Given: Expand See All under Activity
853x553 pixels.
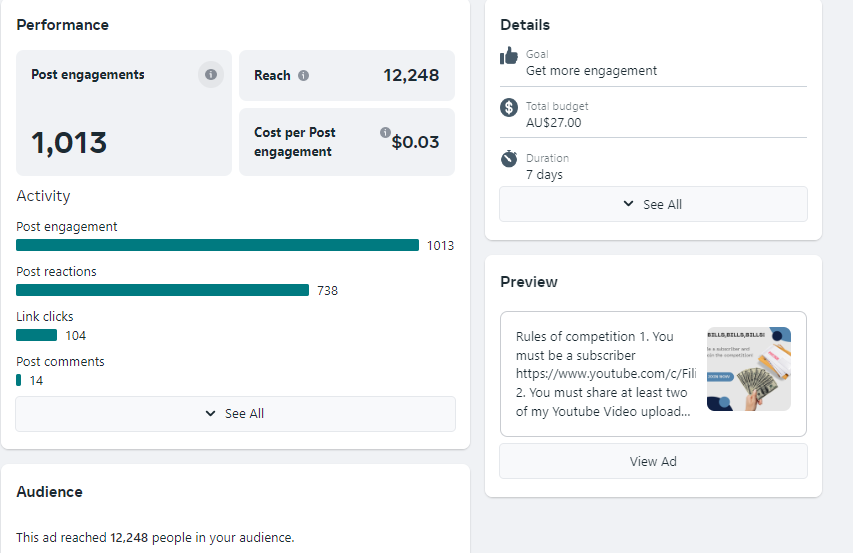Looking at the screenshot, I should tap(235, 414).
